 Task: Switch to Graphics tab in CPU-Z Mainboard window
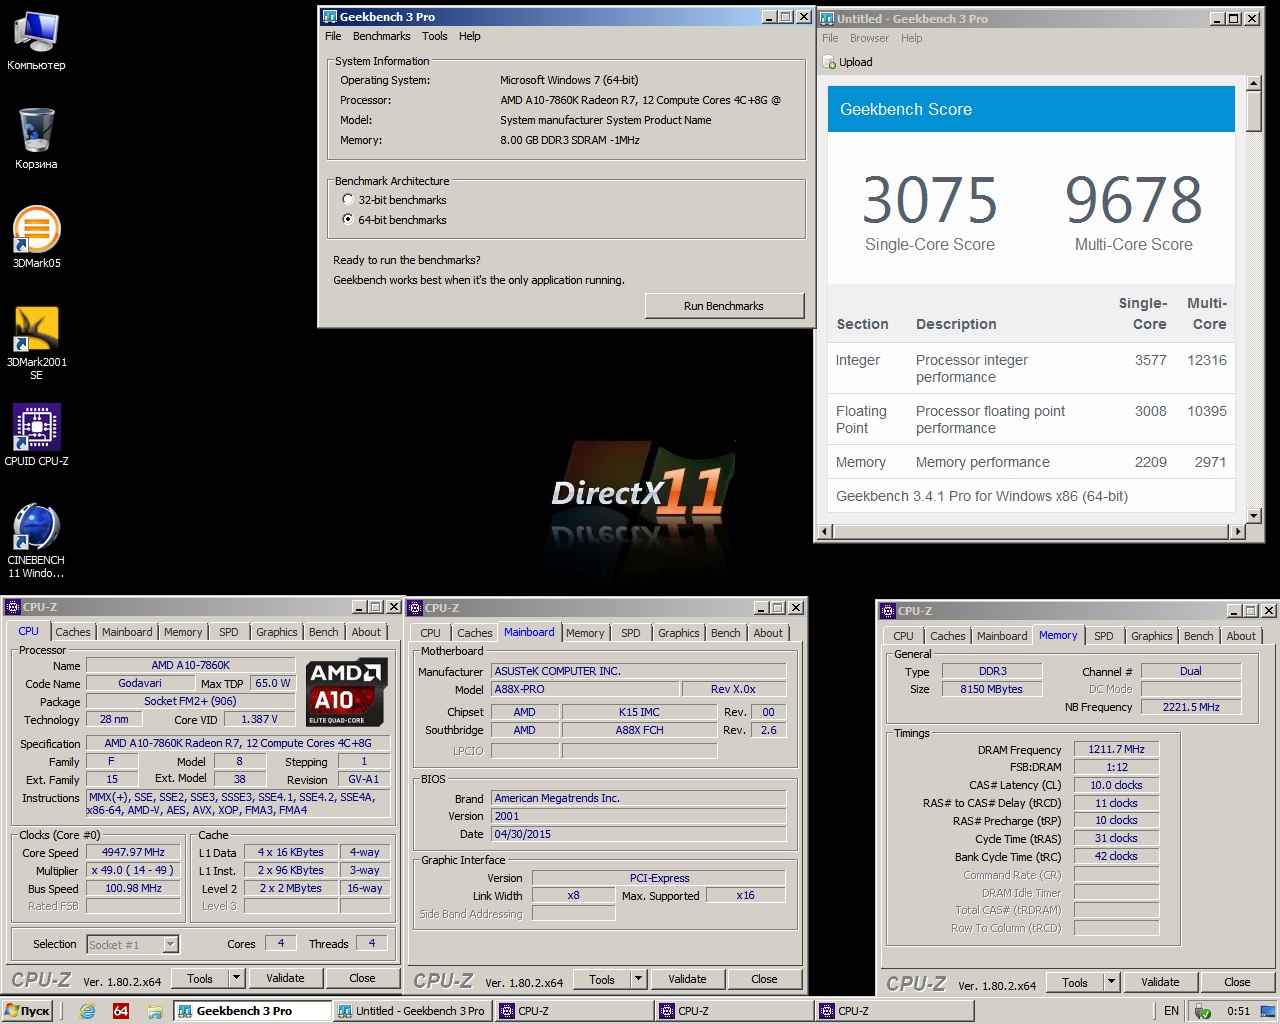[679, 633]
